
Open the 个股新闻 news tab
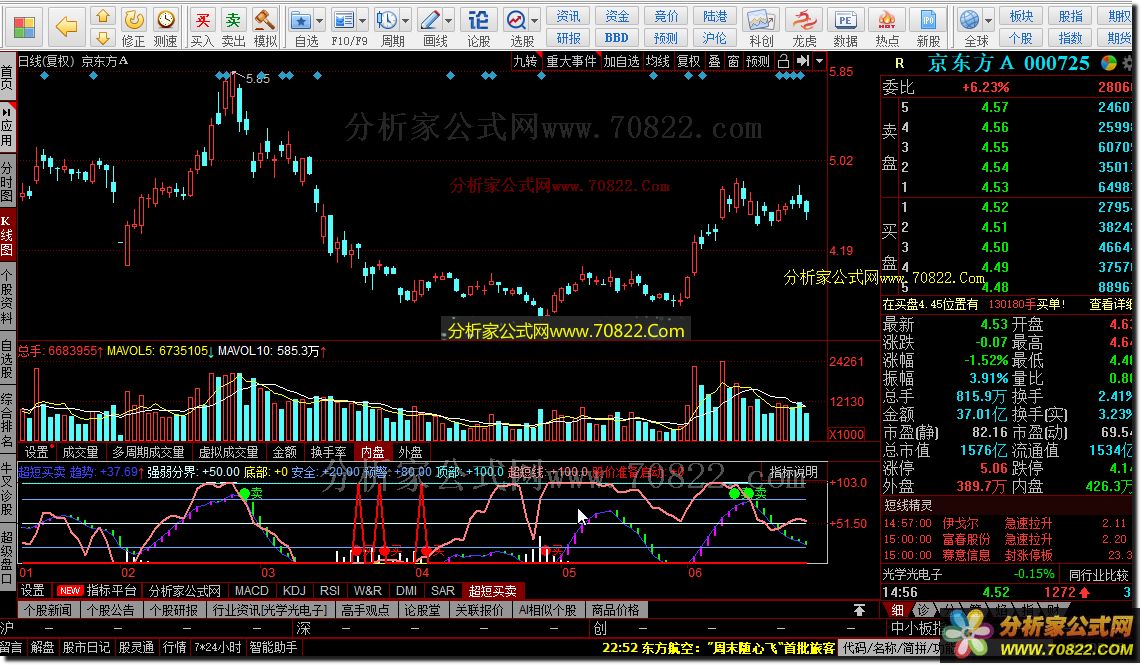[x=48, y=610]
